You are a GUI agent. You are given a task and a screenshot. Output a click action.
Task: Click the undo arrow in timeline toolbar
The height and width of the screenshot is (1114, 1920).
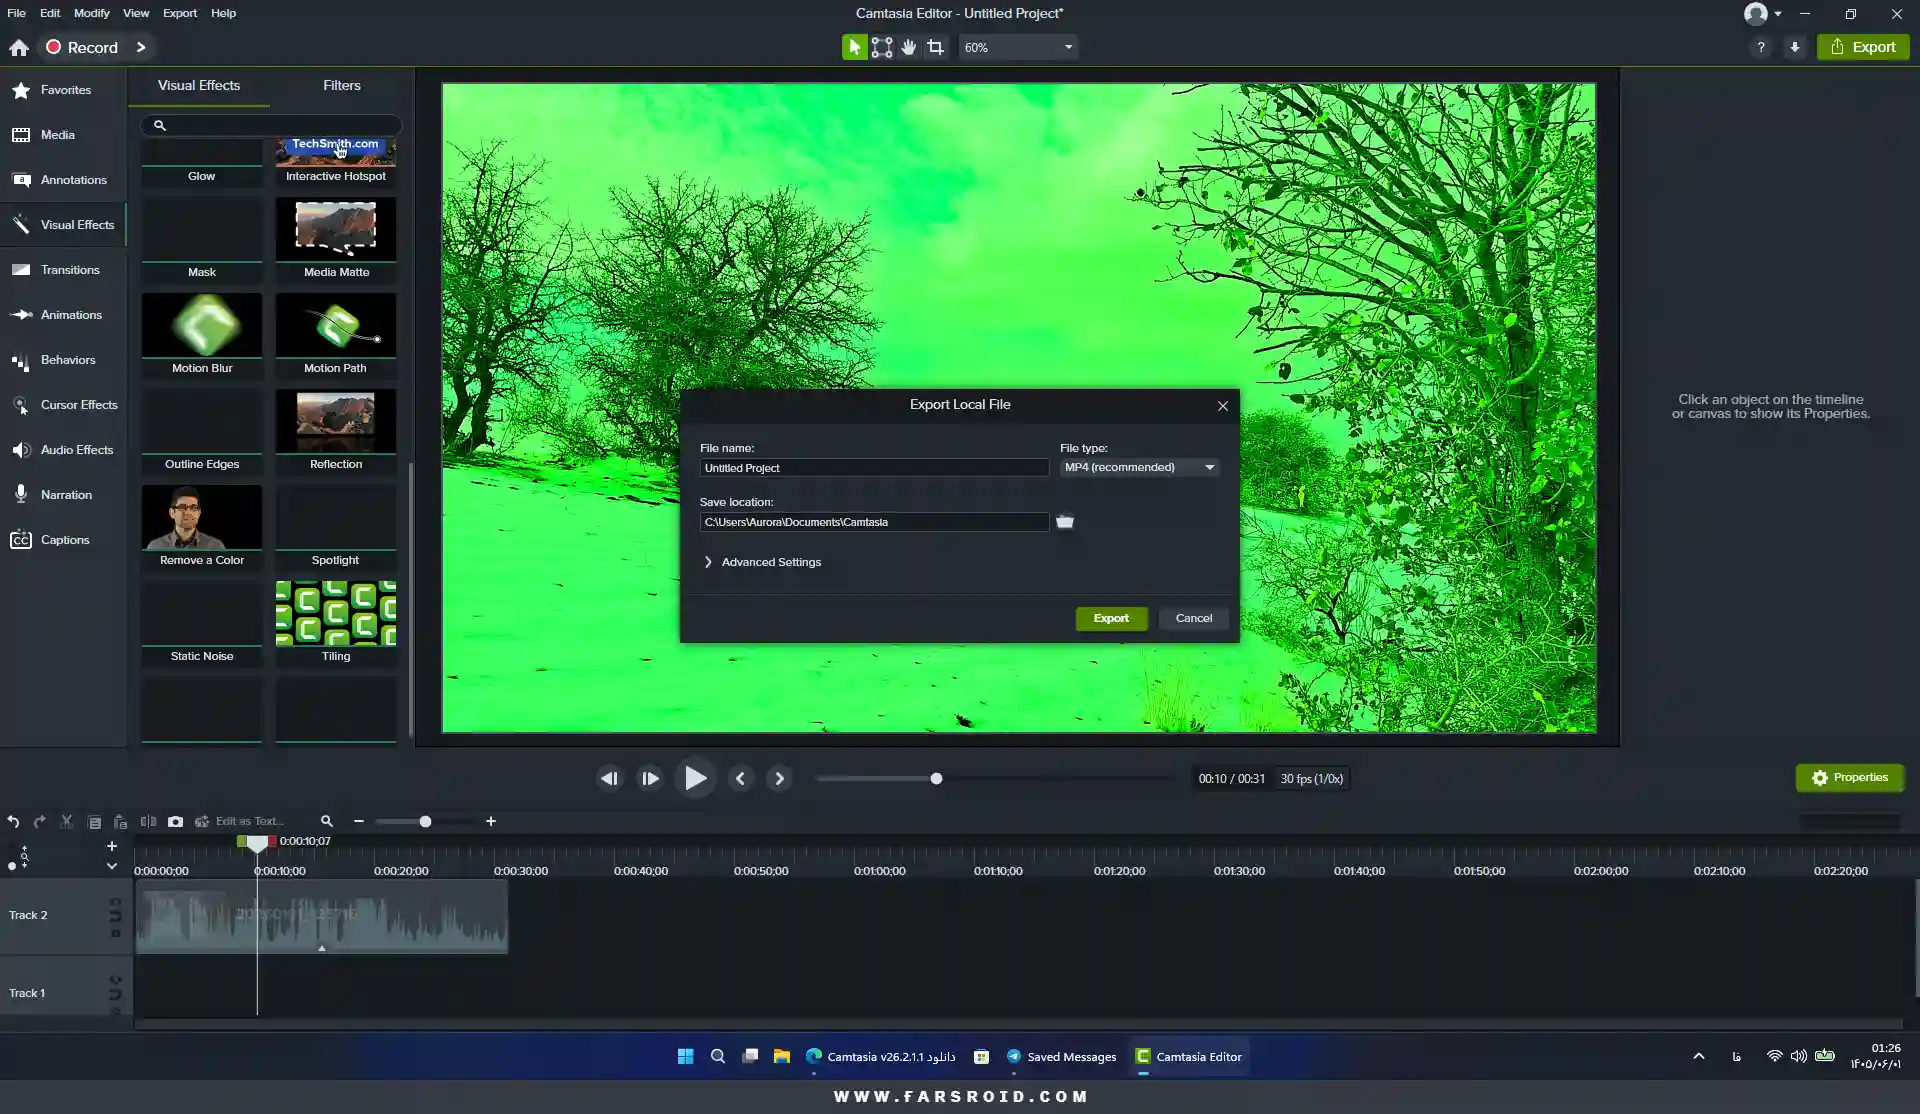point(13,821)
